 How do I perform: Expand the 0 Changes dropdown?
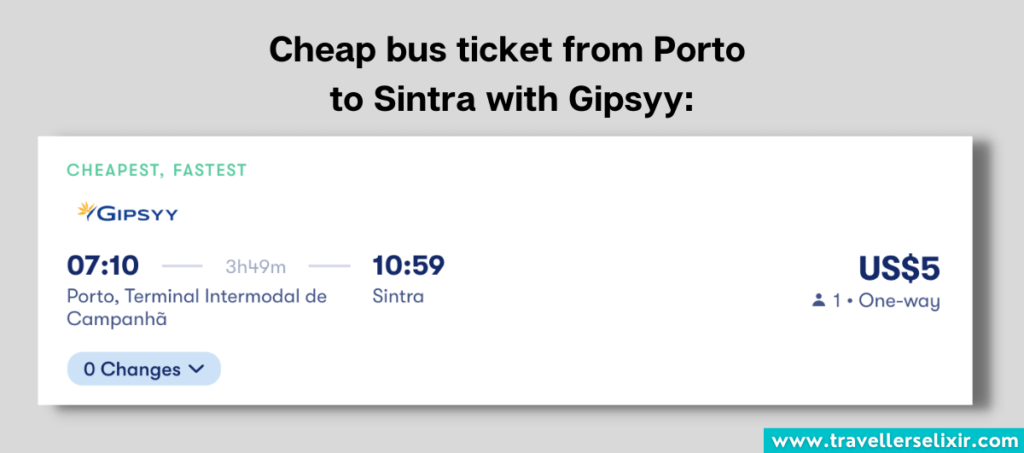[x=143, y=369]
